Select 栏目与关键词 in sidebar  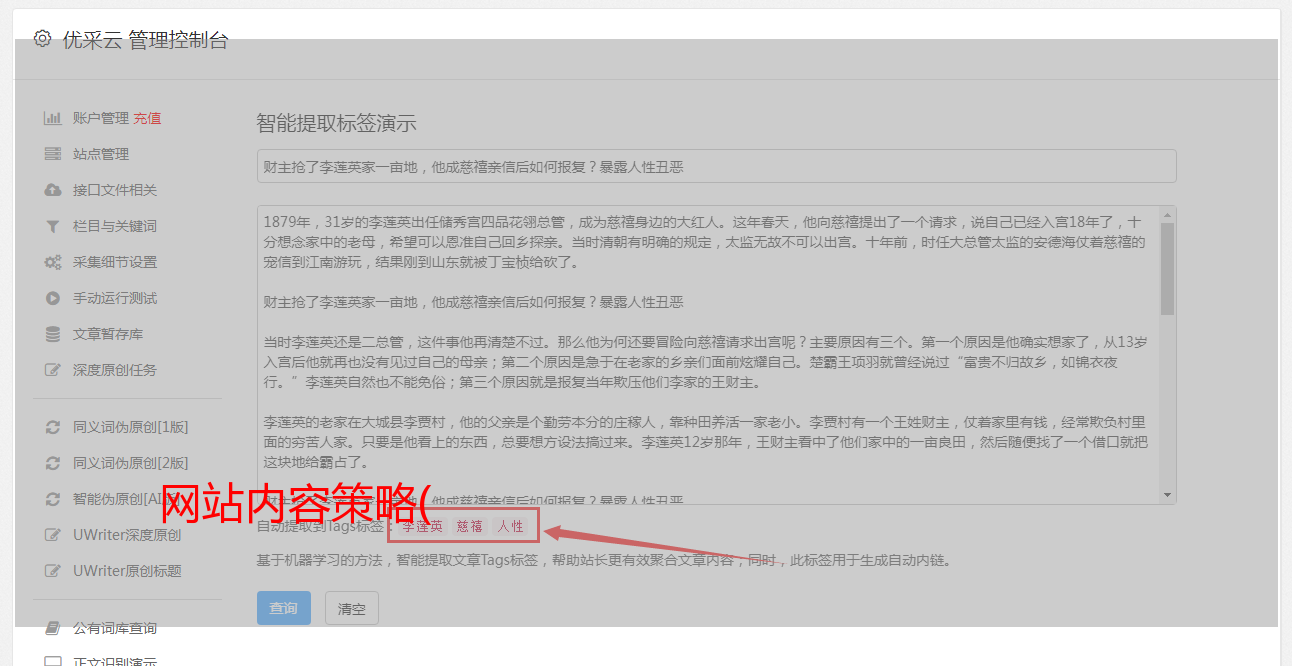115,226
